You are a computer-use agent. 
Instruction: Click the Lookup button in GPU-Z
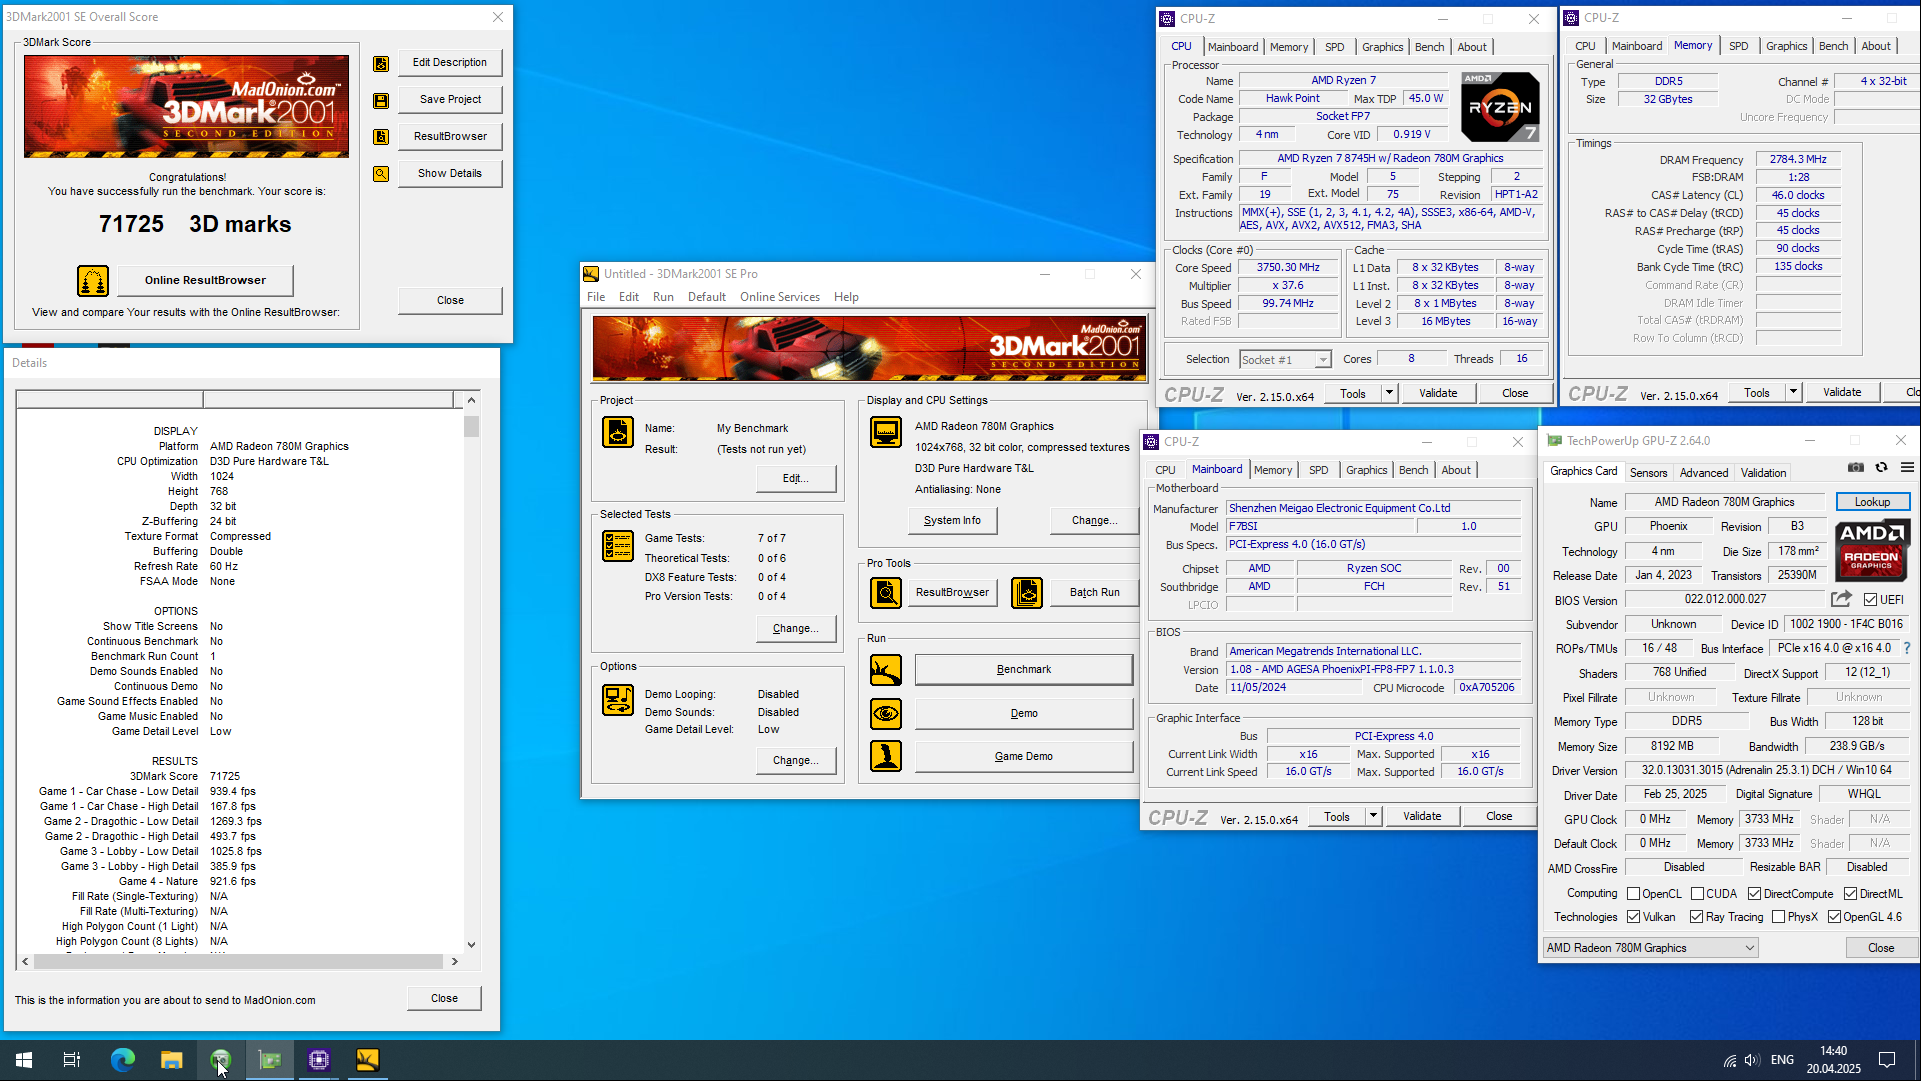pyautogui.click(x=1872, y=502)
